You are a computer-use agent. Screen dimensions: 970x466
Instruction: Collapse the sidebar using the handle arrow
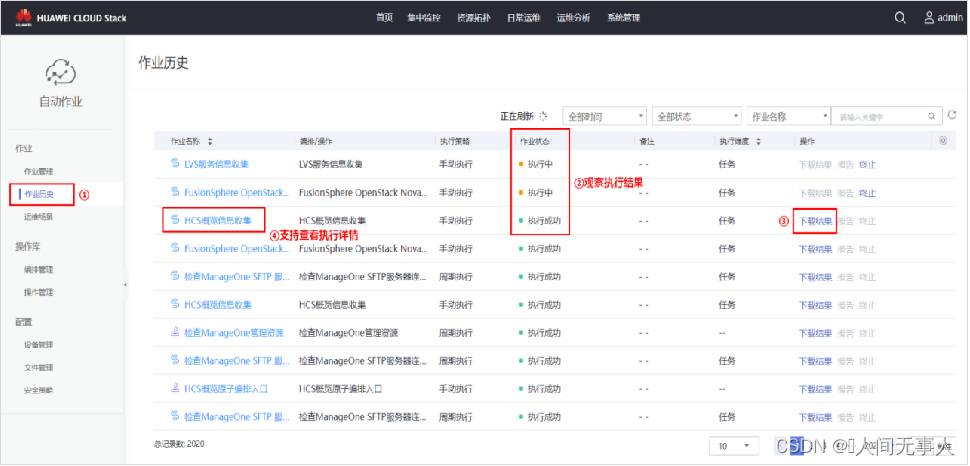click(x=125, y=285)
